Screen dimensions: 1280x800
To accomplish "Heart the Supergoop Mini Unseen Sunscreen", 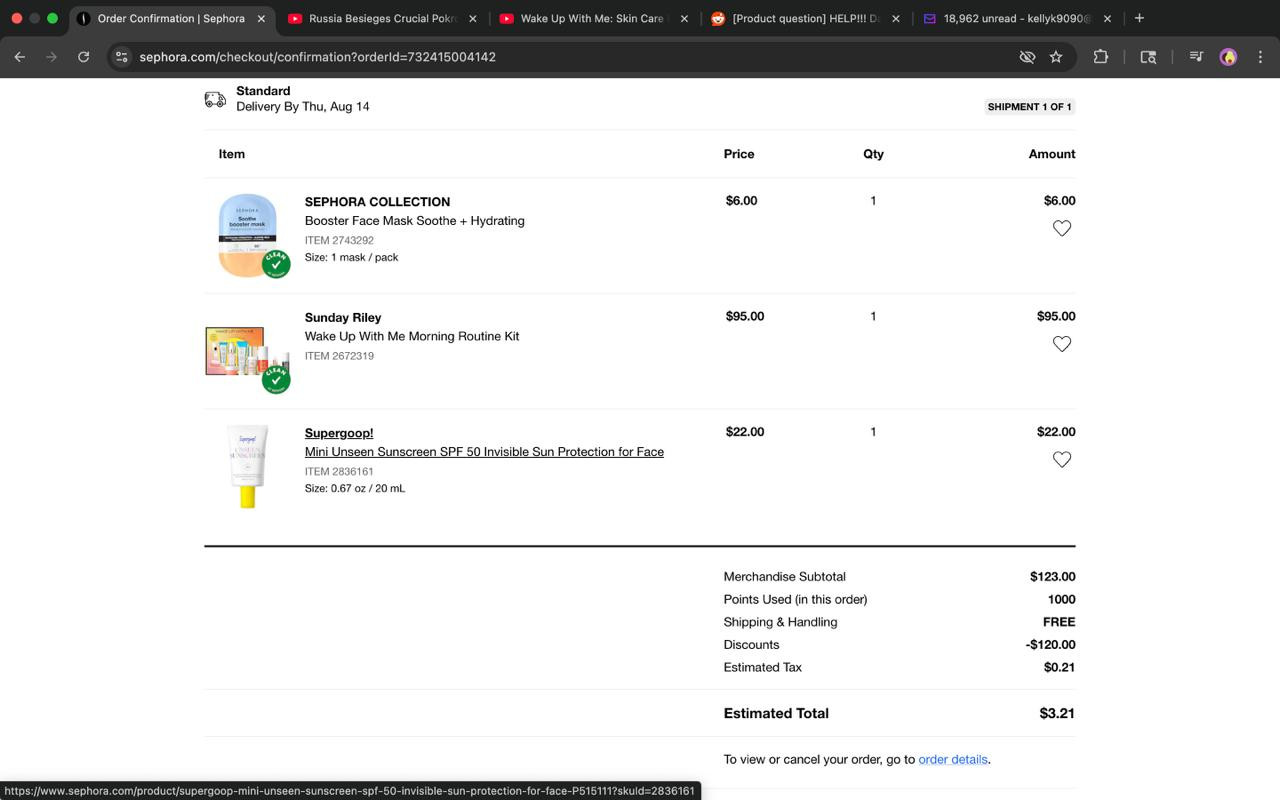I will (1062, 460).
